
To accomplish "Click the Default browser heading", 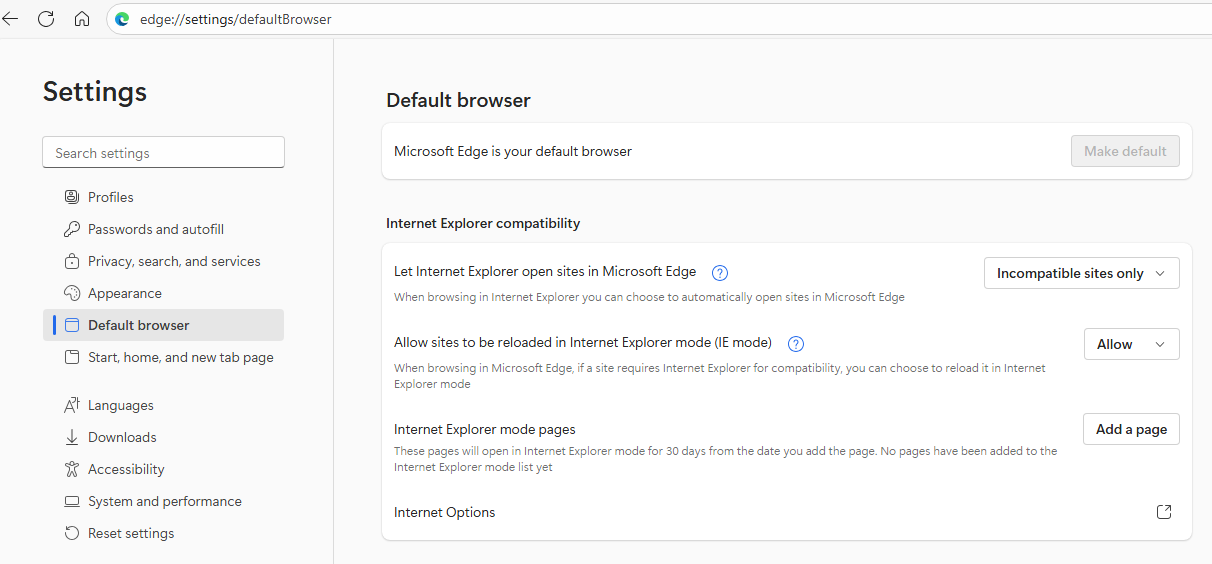I will pyautogui.click(x=458, y=100).
